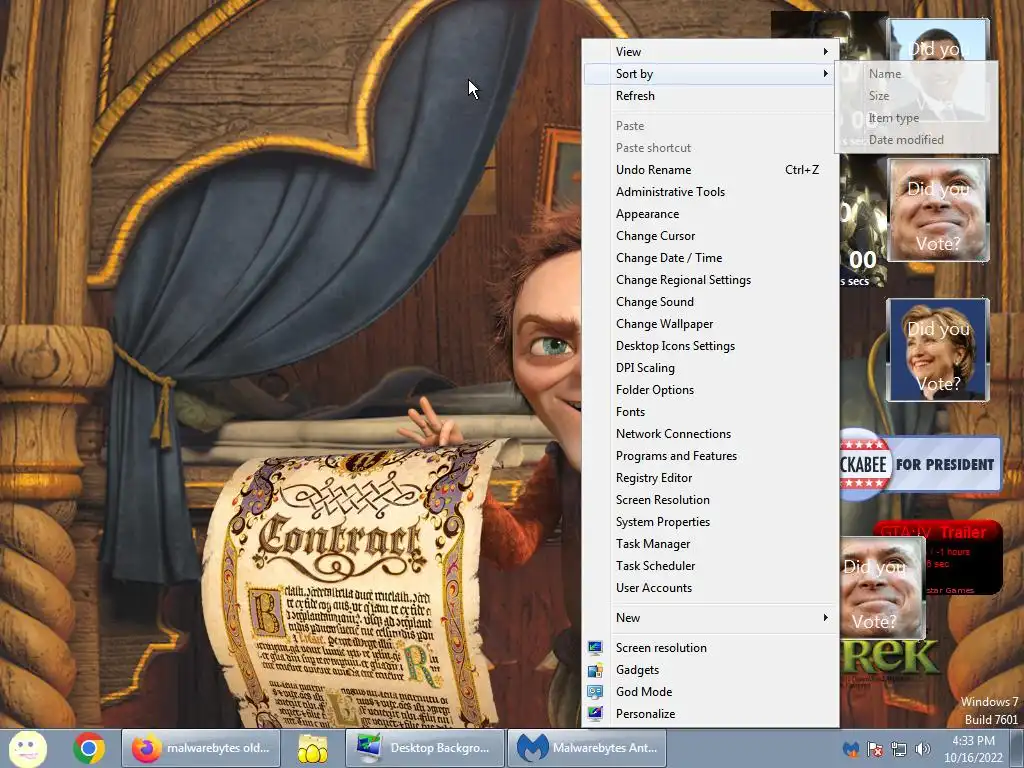The width and height of the screenshot is (1024, 768).
Task: Select Change Wallpaper entry
Action: coord(710,324)
